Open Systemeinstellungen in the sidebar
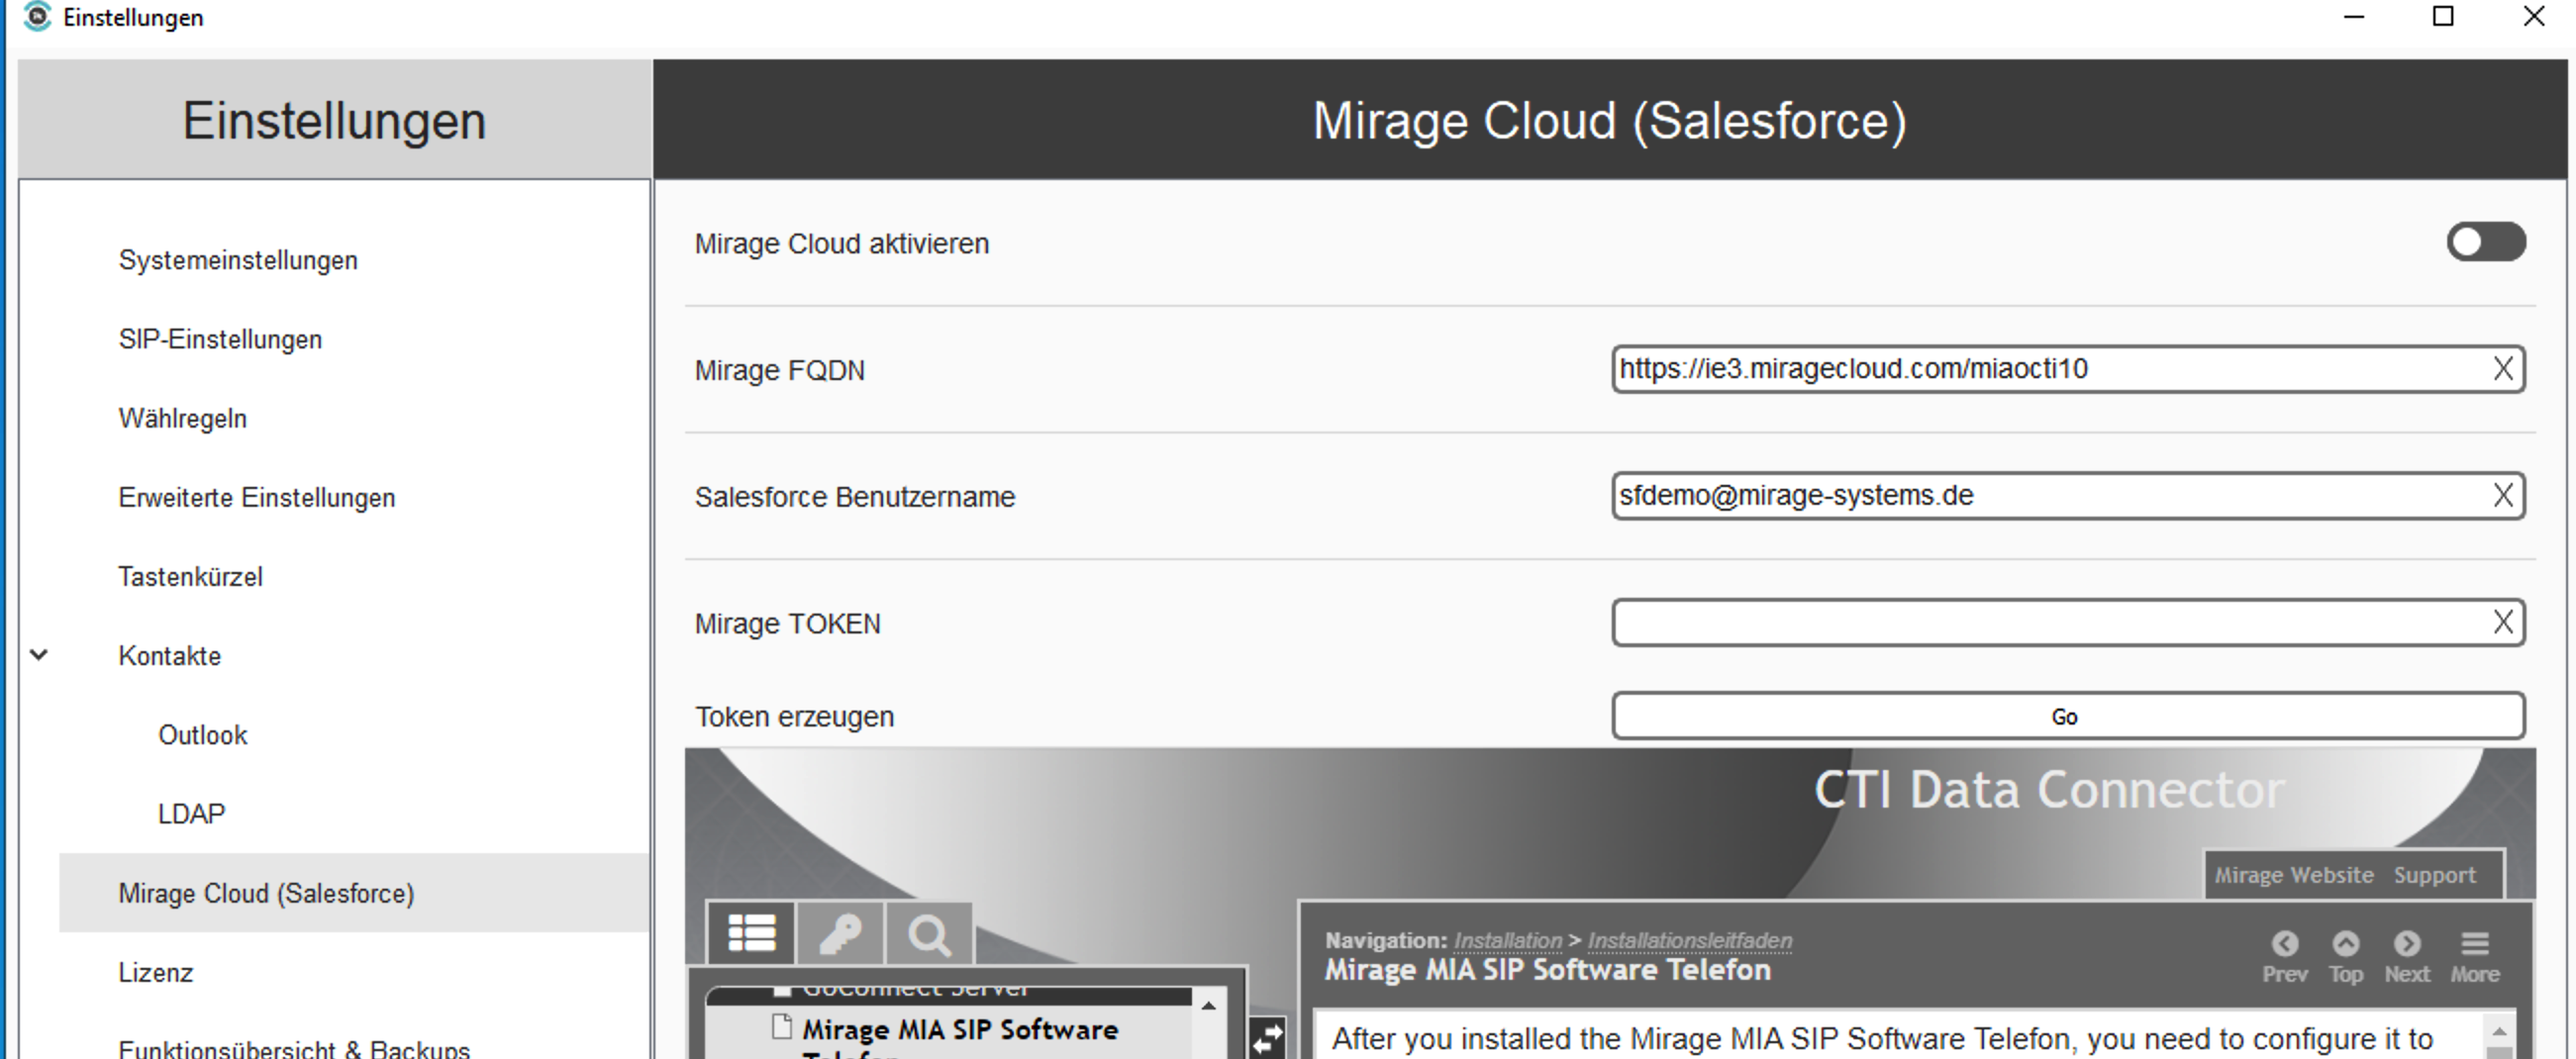Image resolution: width=2576 pixels, height=1059 pixels. [x=238, y=260]
